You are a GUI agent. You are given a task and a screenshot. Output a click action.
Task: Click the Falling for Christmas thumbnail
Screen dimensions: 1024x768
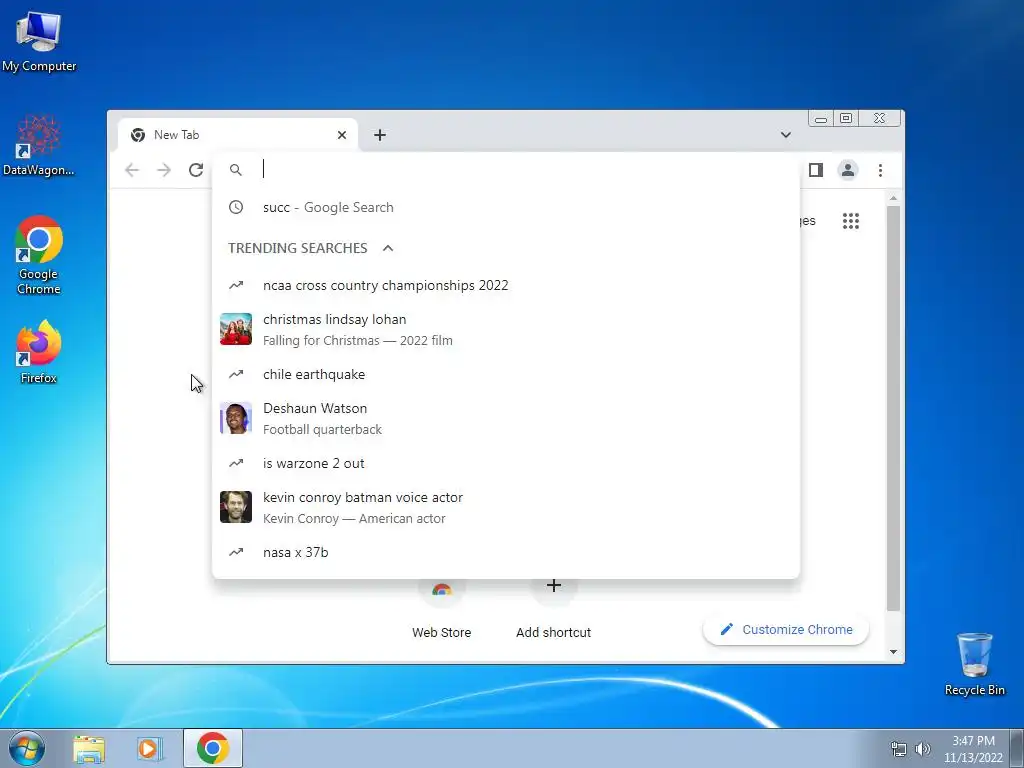tap(236, 329)
